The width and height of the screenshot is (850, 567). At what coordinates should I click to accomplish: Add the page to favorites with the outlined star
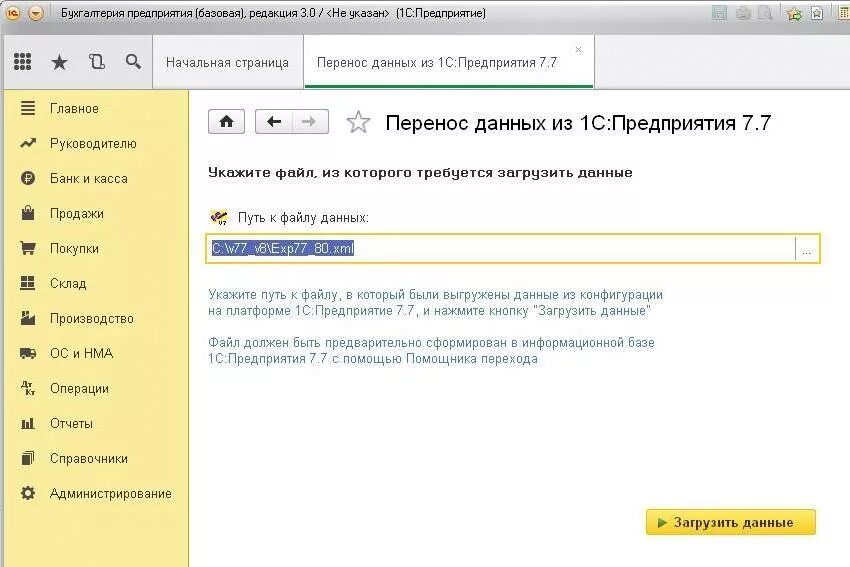point(358,122)
